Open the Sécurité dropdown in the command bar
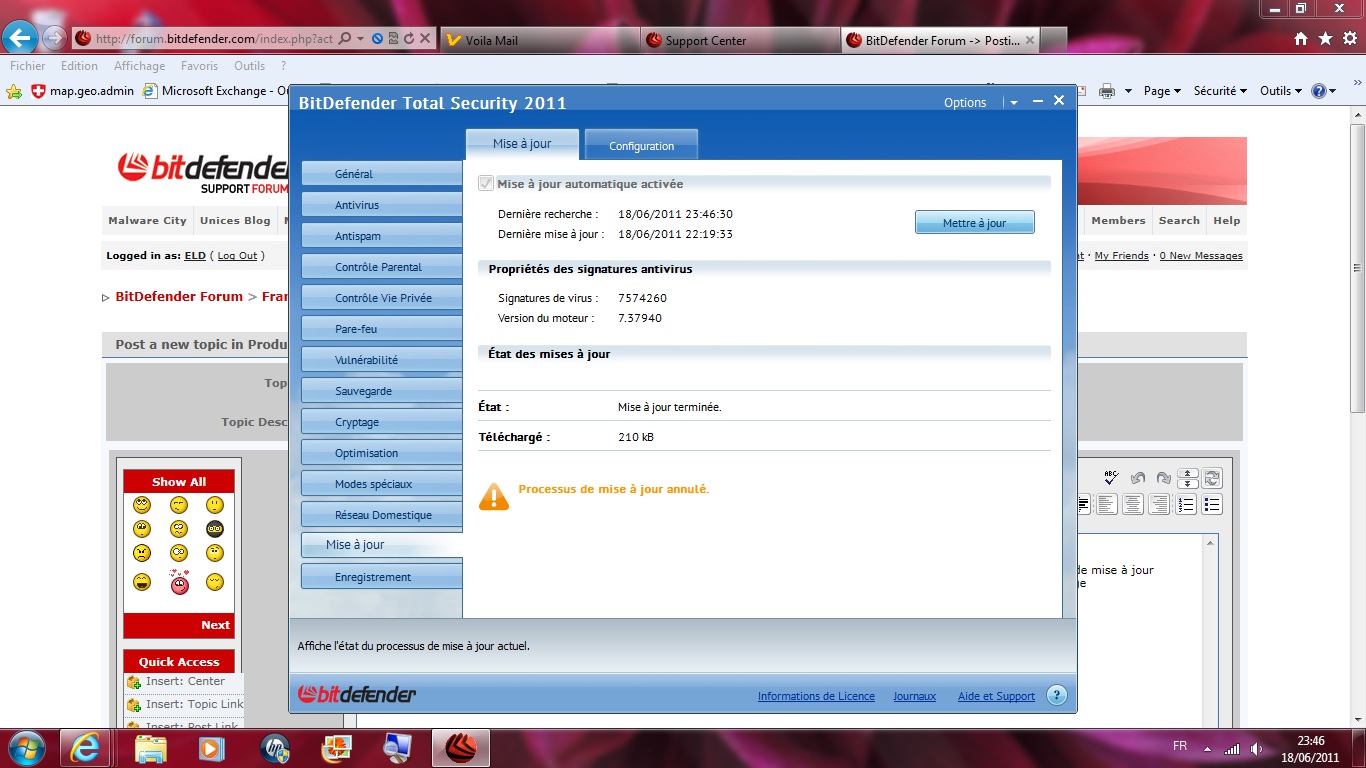The height and width of the screenshot is (768, 1366). coord(1220,91)
